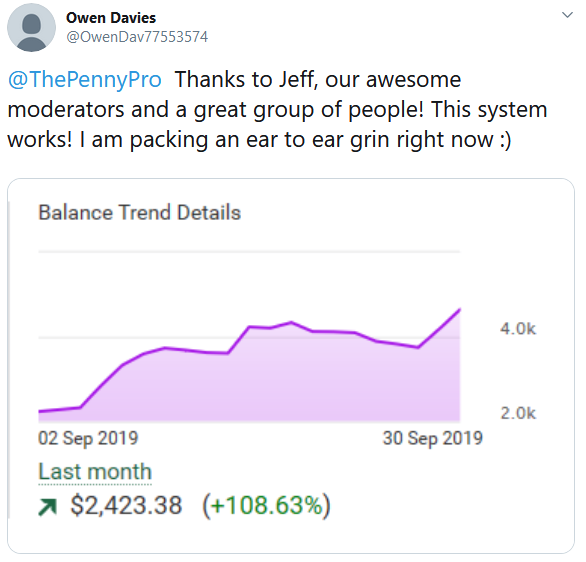Open the tweet options chevron menu
The height and width of the screenshot is (562, 586).
567,15
